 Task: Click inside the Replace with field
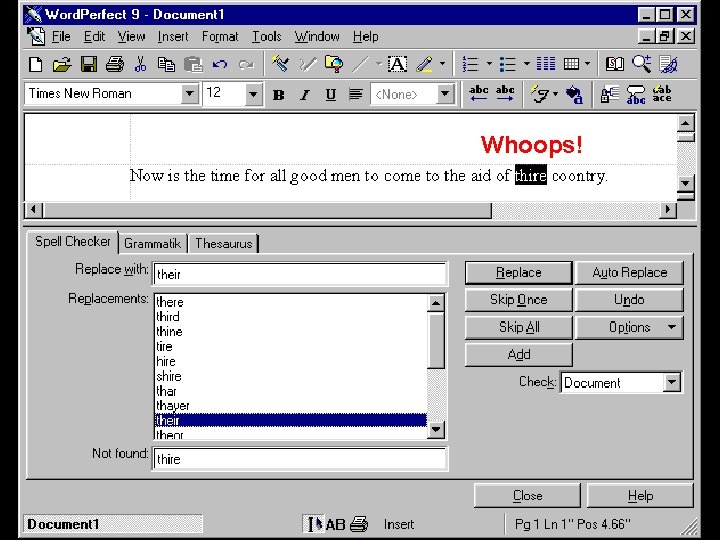click(299, 275)
